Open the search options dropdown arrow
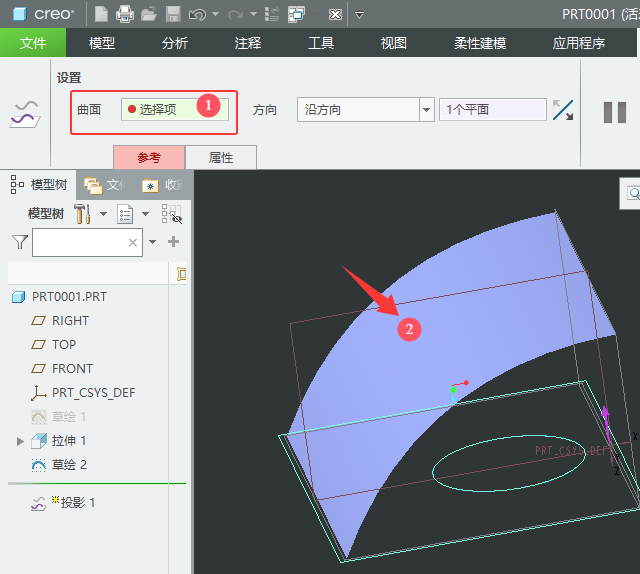 click(x=152, y=242)
